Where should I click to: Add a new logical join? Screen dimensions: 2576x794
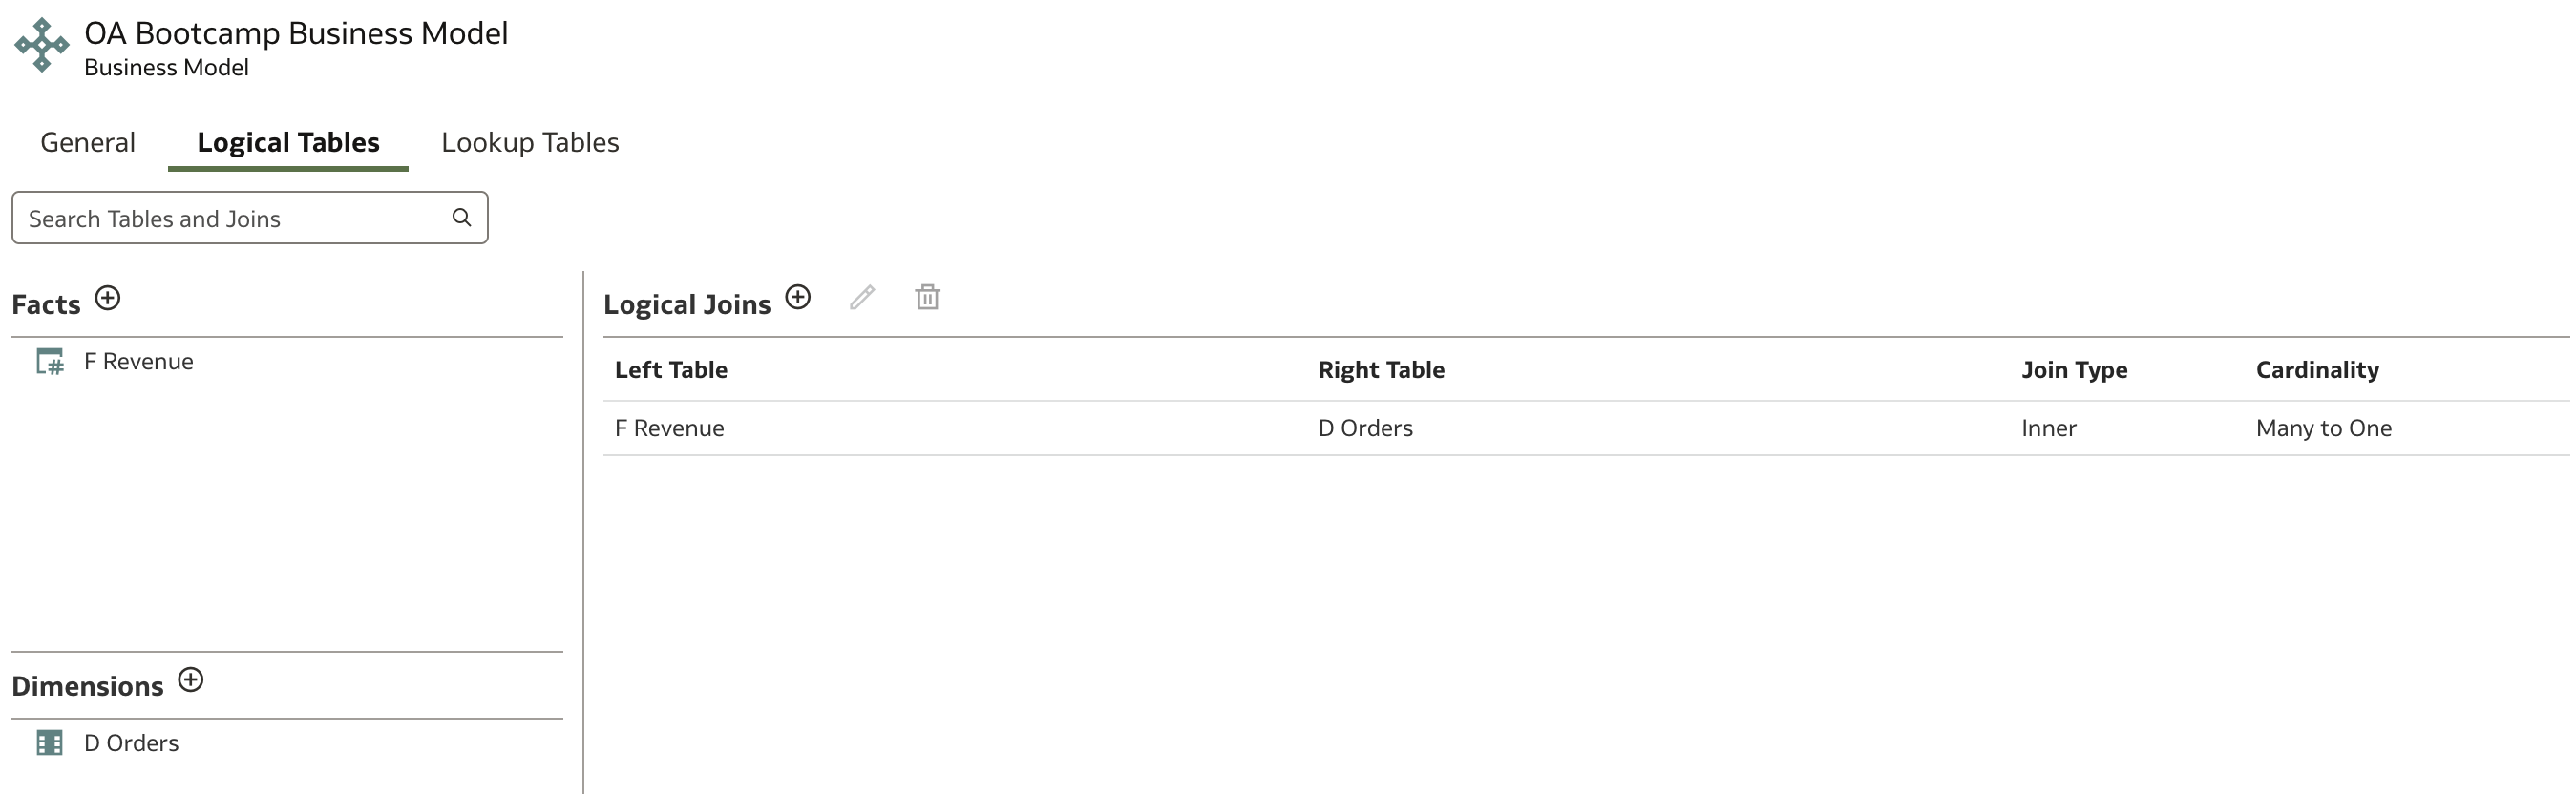pyautogui.click(x=798, y=297)
